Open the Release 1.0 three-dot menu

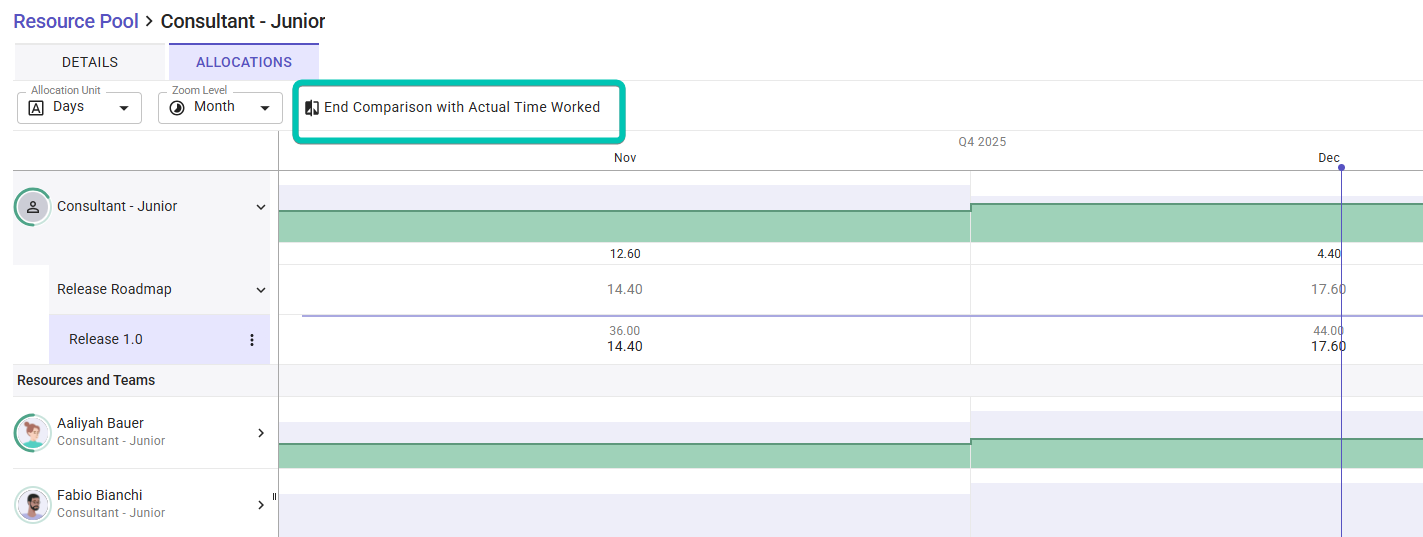[252, 340]
